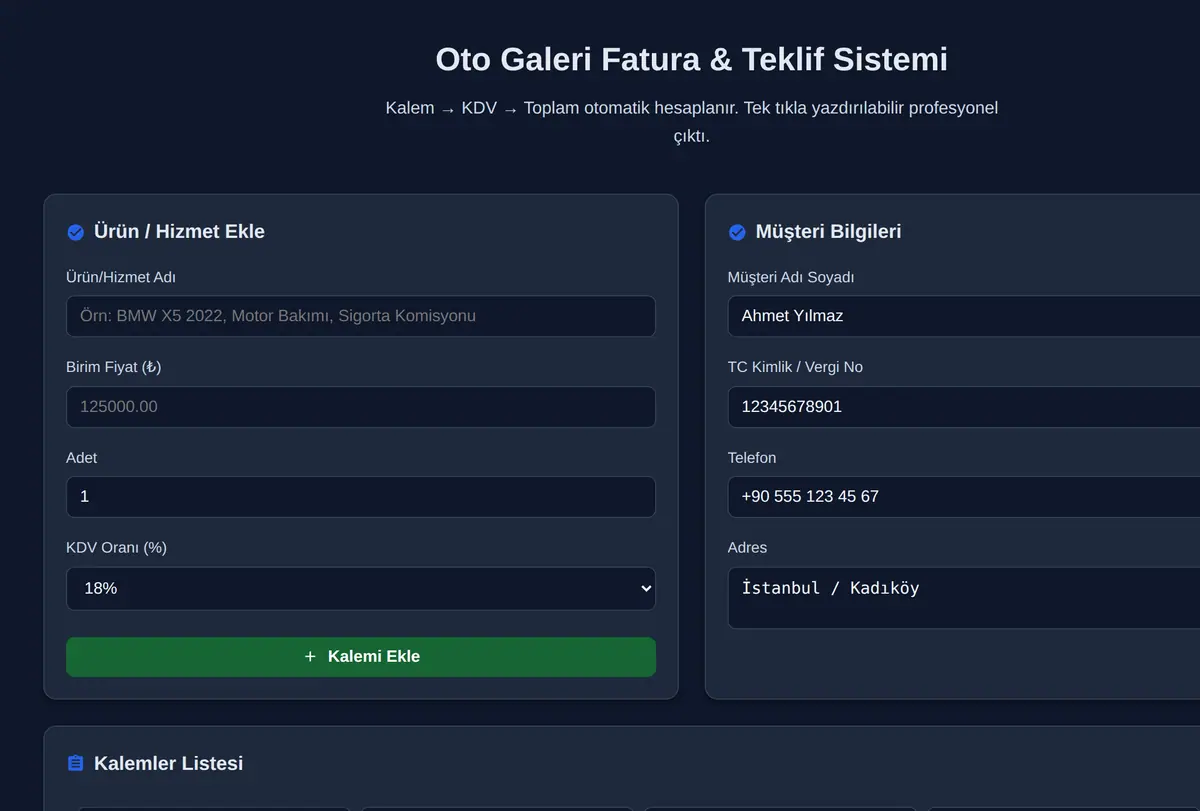Click the TC Kimlik / Vergi No field
Viewport: 1200px width, 811px height.
click(964, 407)
